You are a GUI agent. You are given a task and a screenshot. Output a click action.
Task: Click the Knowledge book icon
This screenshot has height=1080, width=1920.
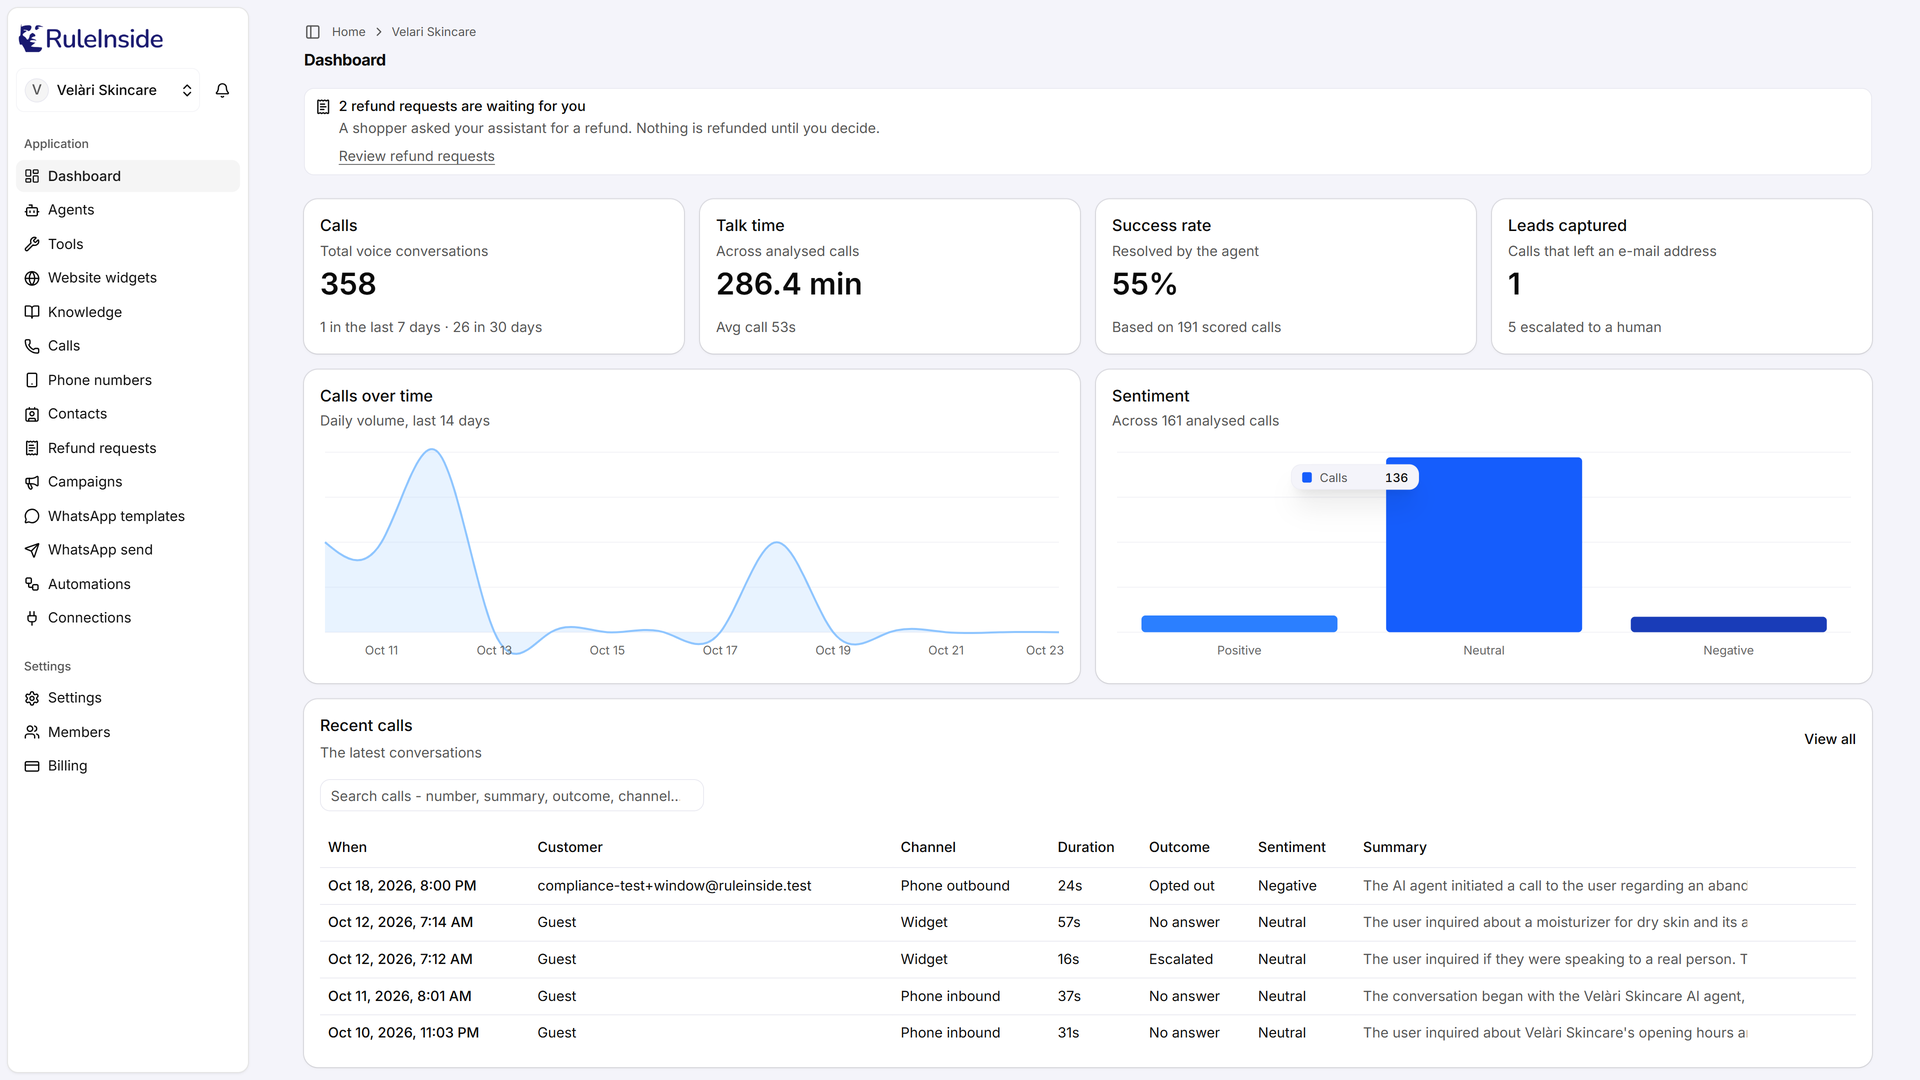pyautogui.click(x=32, y=312)
